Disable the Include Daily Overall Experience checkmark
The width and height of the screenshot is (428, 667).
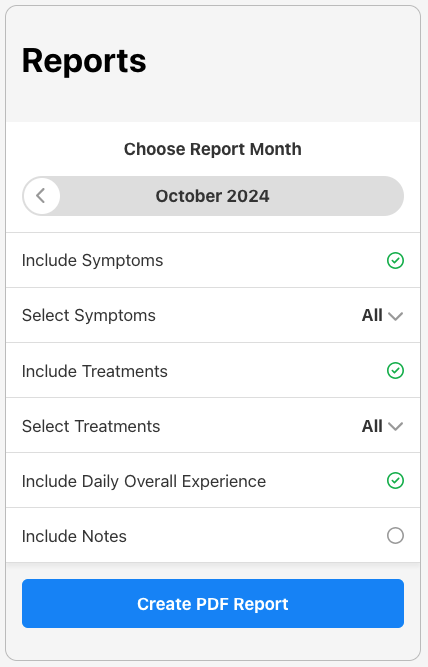tap(395, 481)
